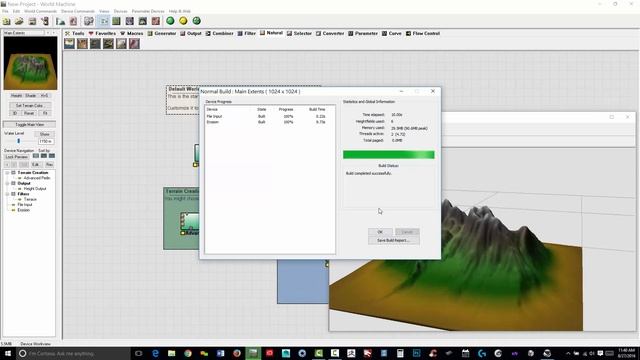Click the third green circle build icon
The height and width of the screenshot is (360, 640).
tap(196, 21)
